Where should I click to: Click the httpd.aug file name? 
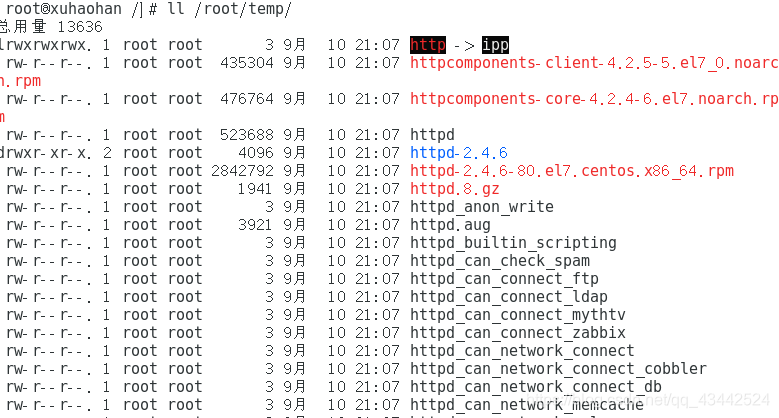click(x=450, y=225)
